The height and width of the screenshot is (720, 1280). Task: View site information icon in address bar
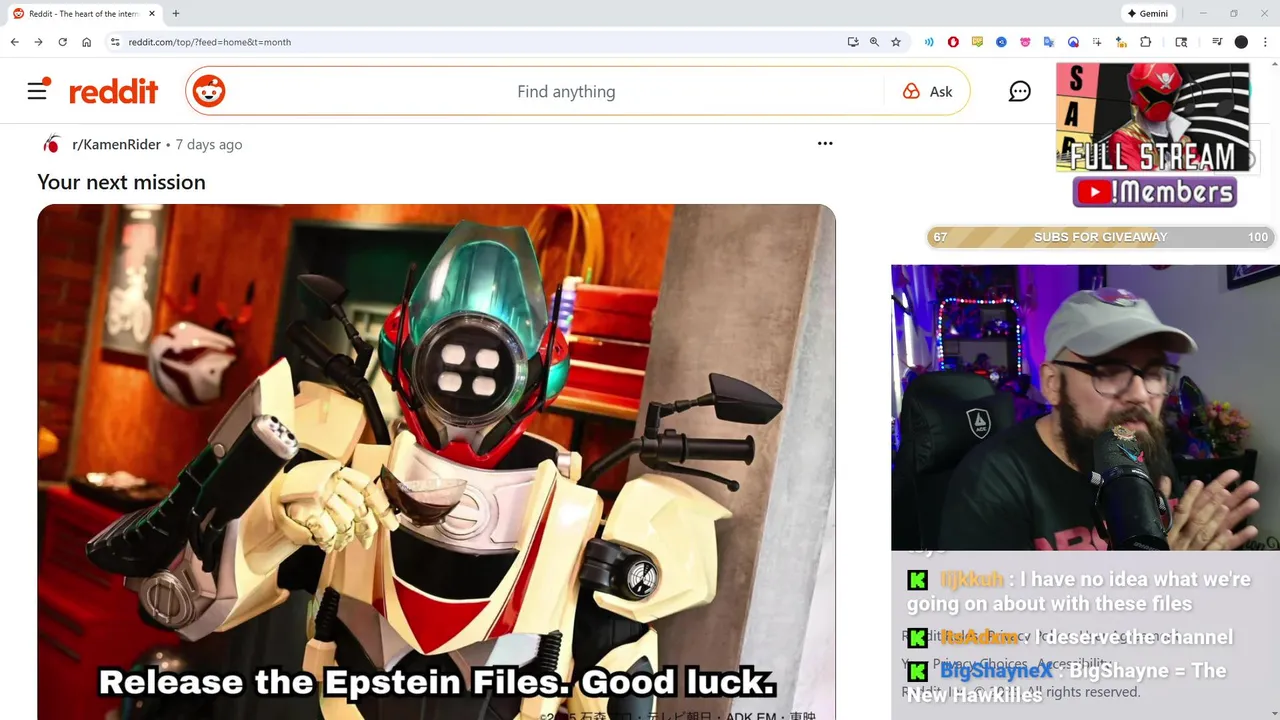115,42
